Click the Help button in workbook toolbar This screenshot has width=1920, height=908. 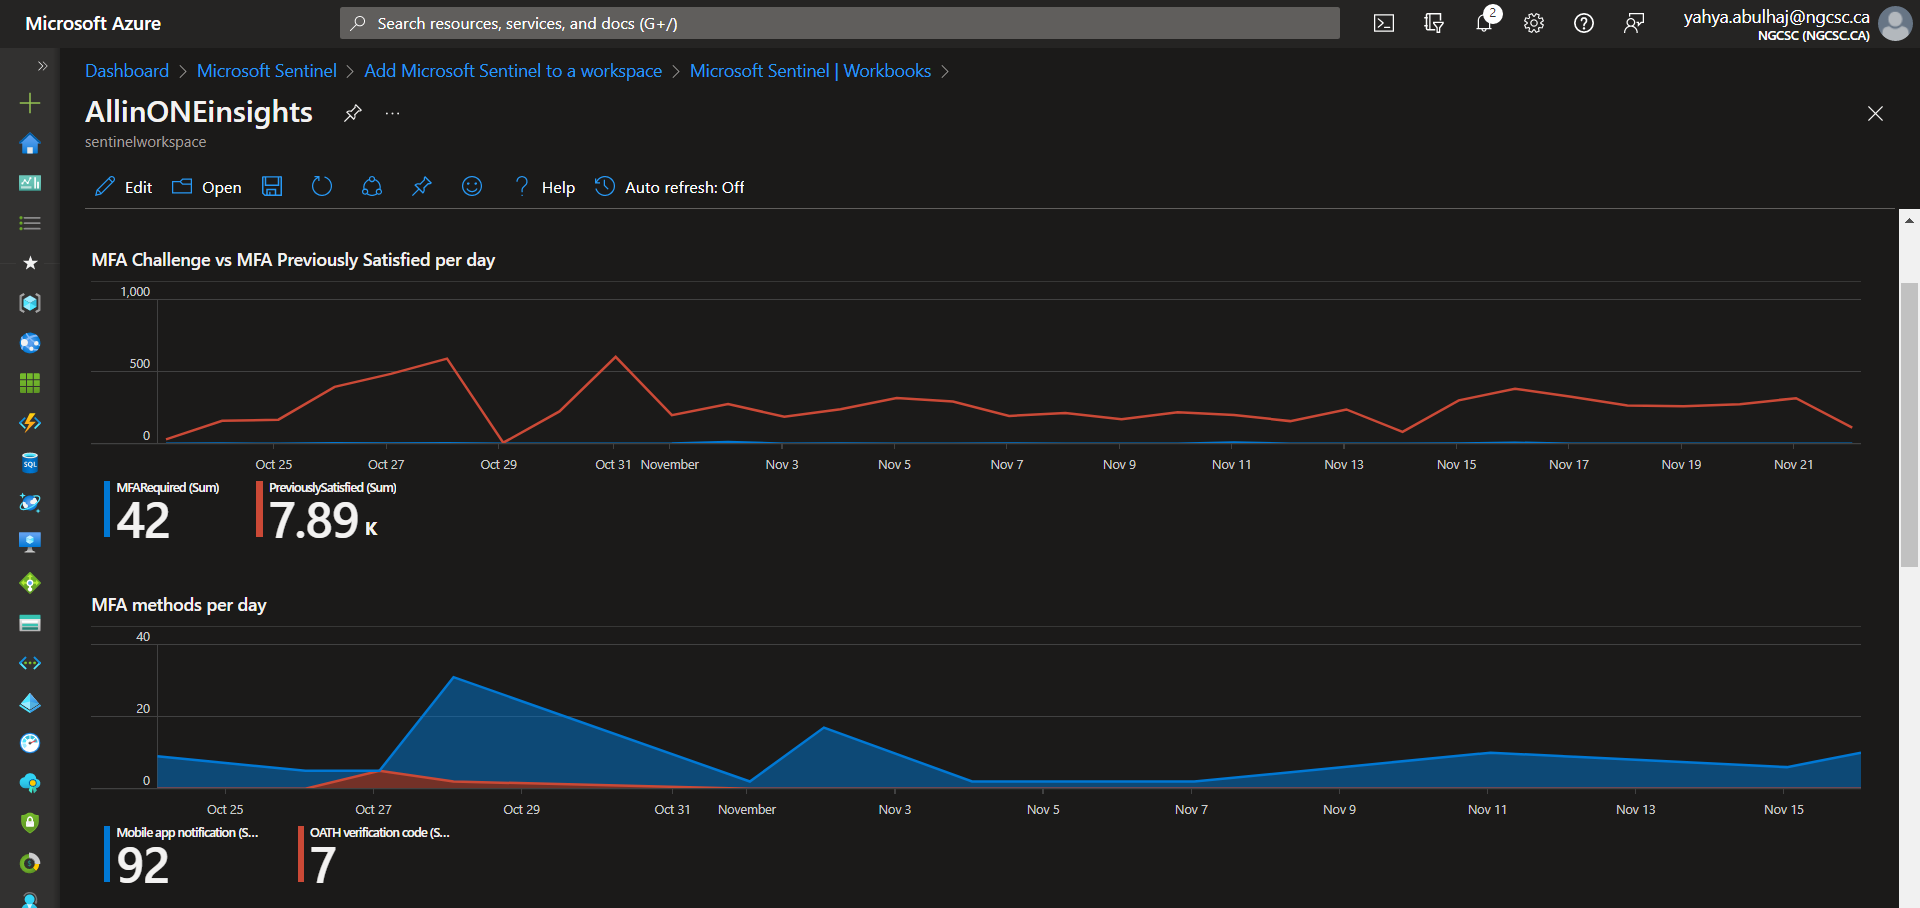point(545,187)
